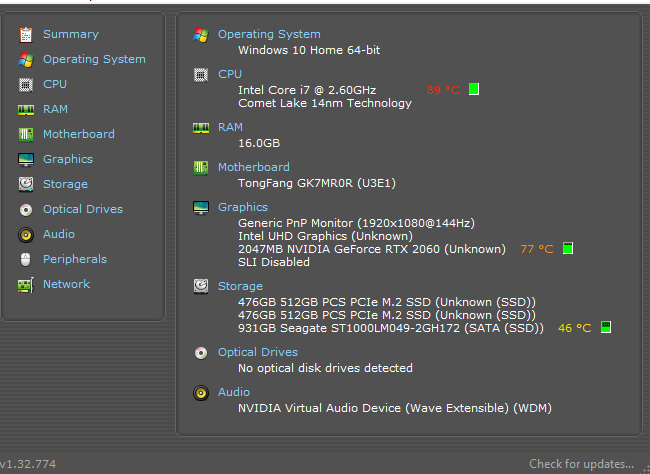Image resolution: width=650 pixels, height=474 pixels.
Task: Select Graphics in the sidebar
Action: coord(68,159)
